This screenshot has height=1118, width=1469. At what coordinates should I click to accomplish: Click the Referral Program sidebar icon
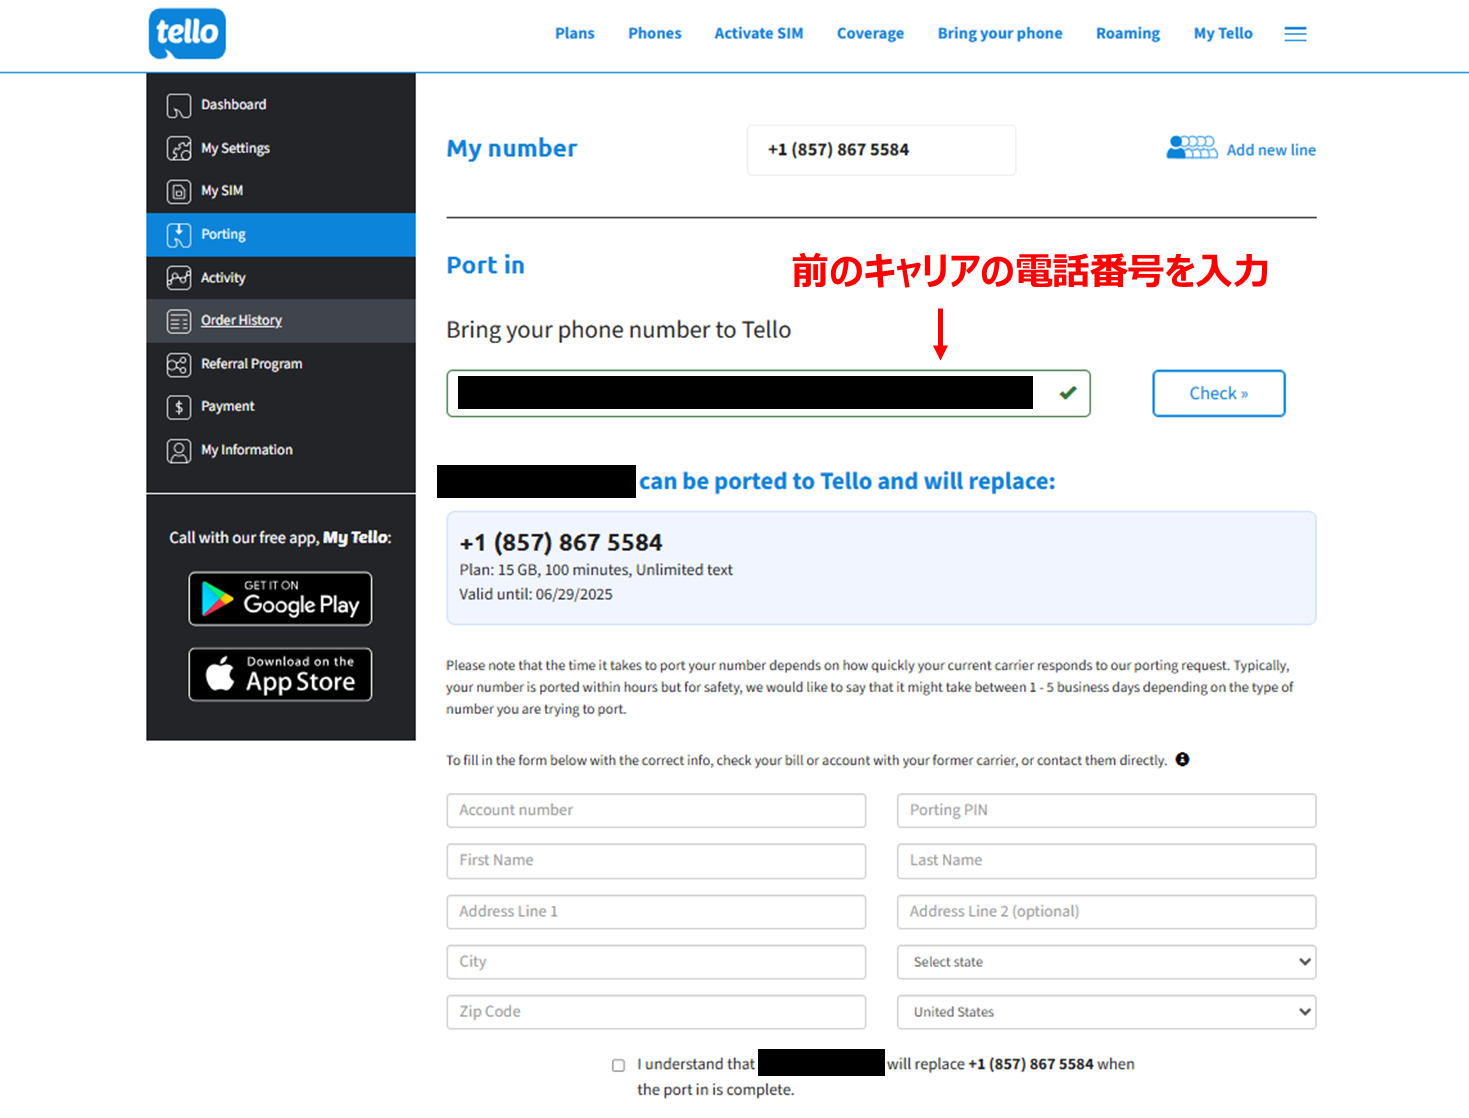coord(179,364)
